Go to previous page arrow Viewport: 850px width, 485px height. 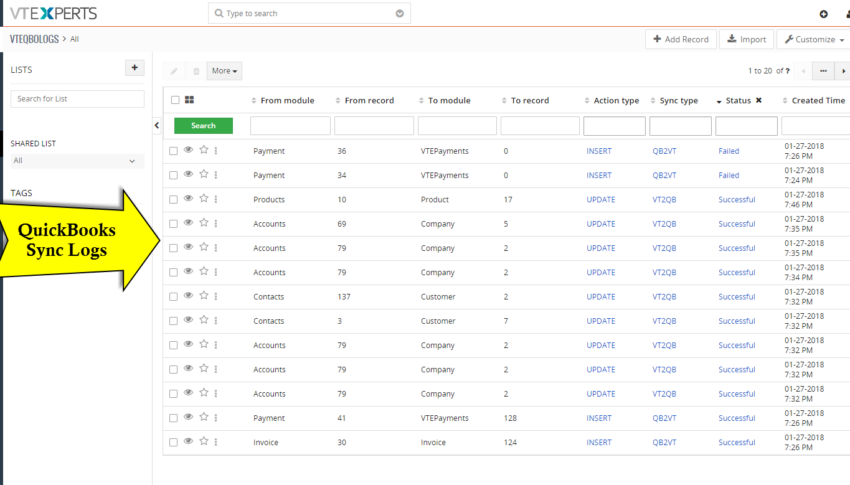tap(803, 71)
